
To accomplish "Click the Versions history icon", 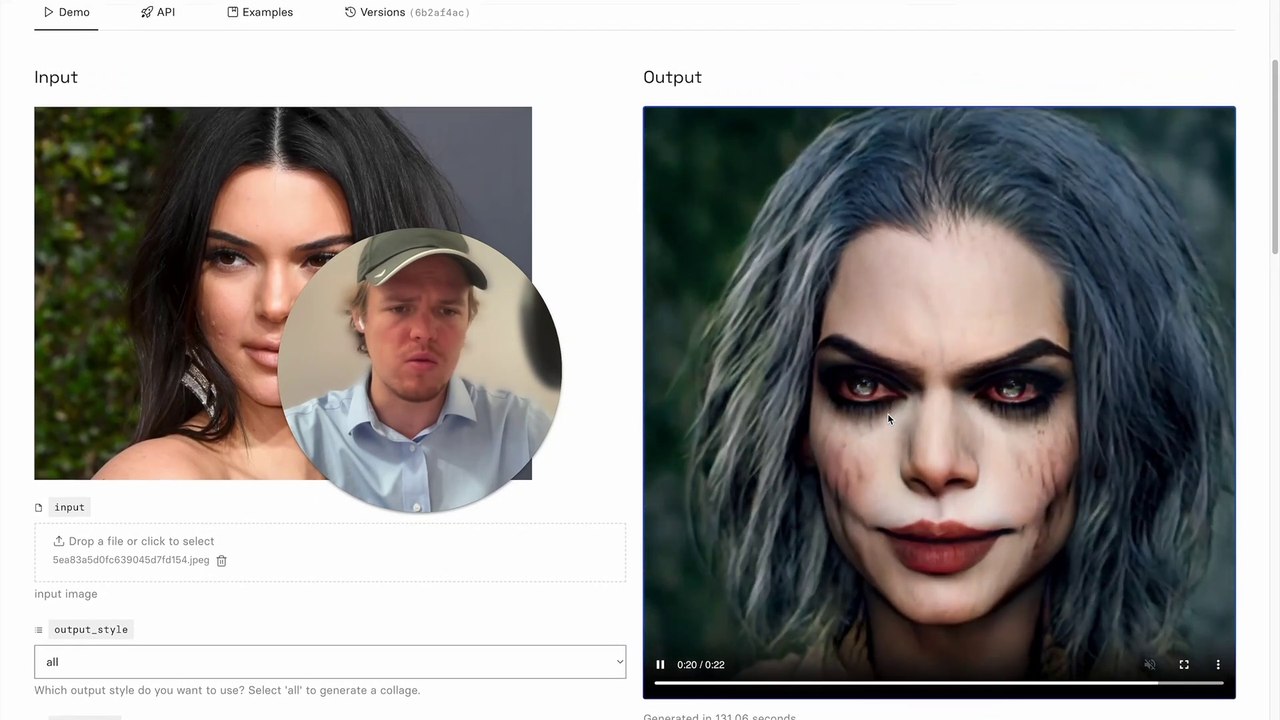I will pos(350,12).
